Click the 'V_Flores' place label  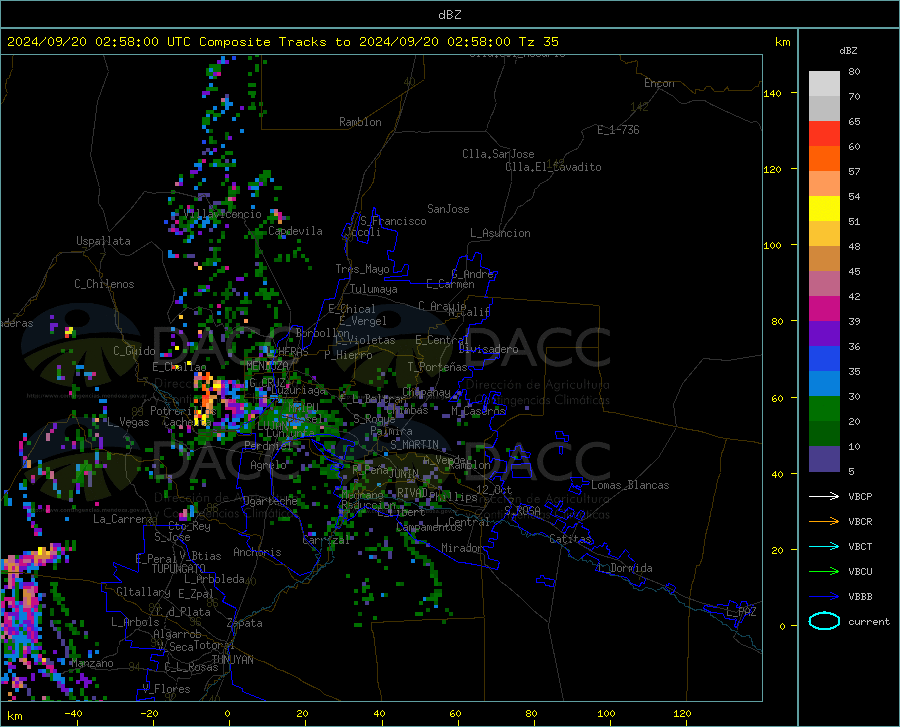click(x=166, y=689)
